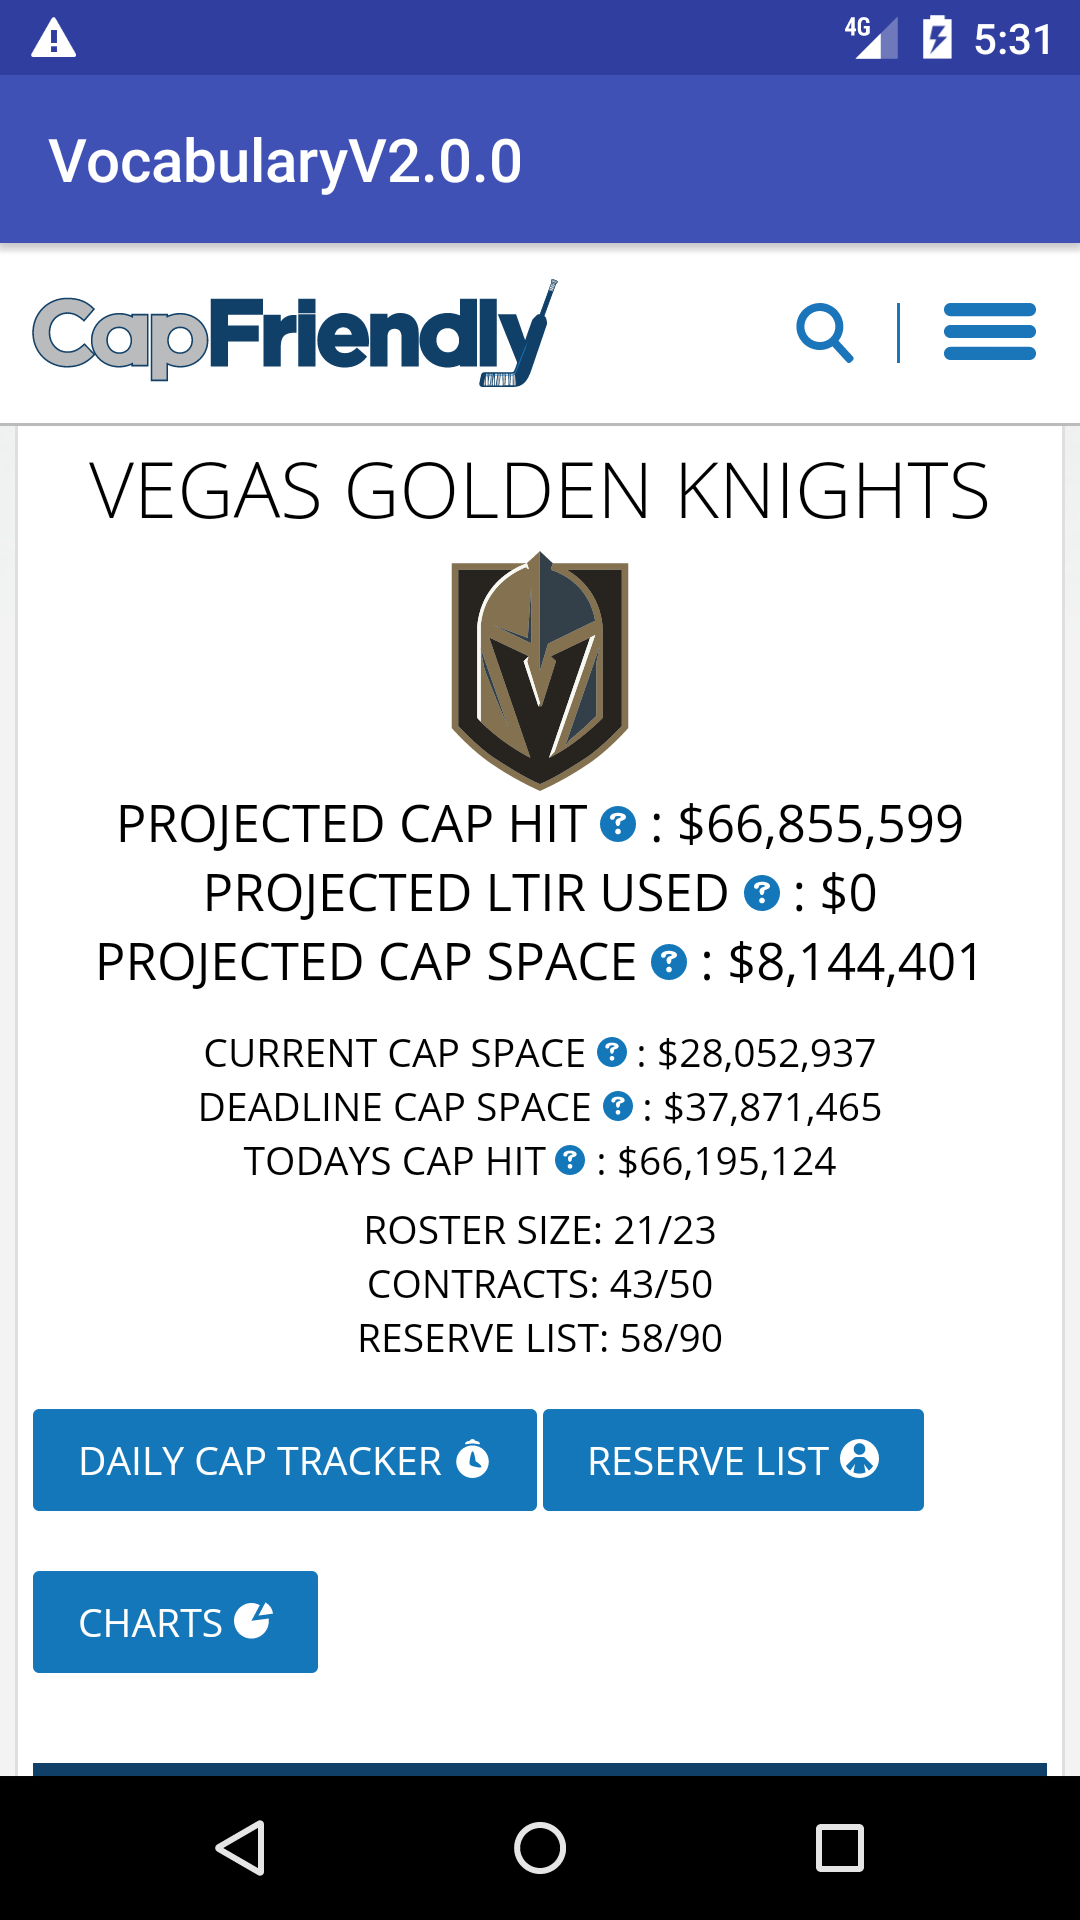Tap the Vegas Golden Knights logo
This screenshot has width=1080, height=1920.
click(540, 670)
